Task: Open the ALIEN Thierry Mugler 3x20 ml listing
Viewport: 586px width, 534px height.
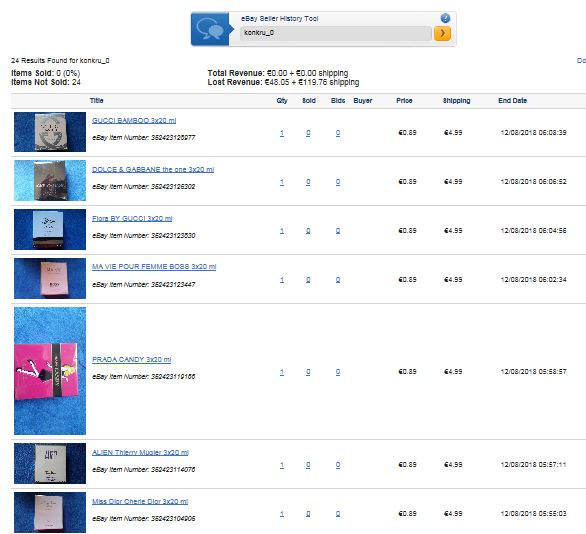Action: pos(140,453)
